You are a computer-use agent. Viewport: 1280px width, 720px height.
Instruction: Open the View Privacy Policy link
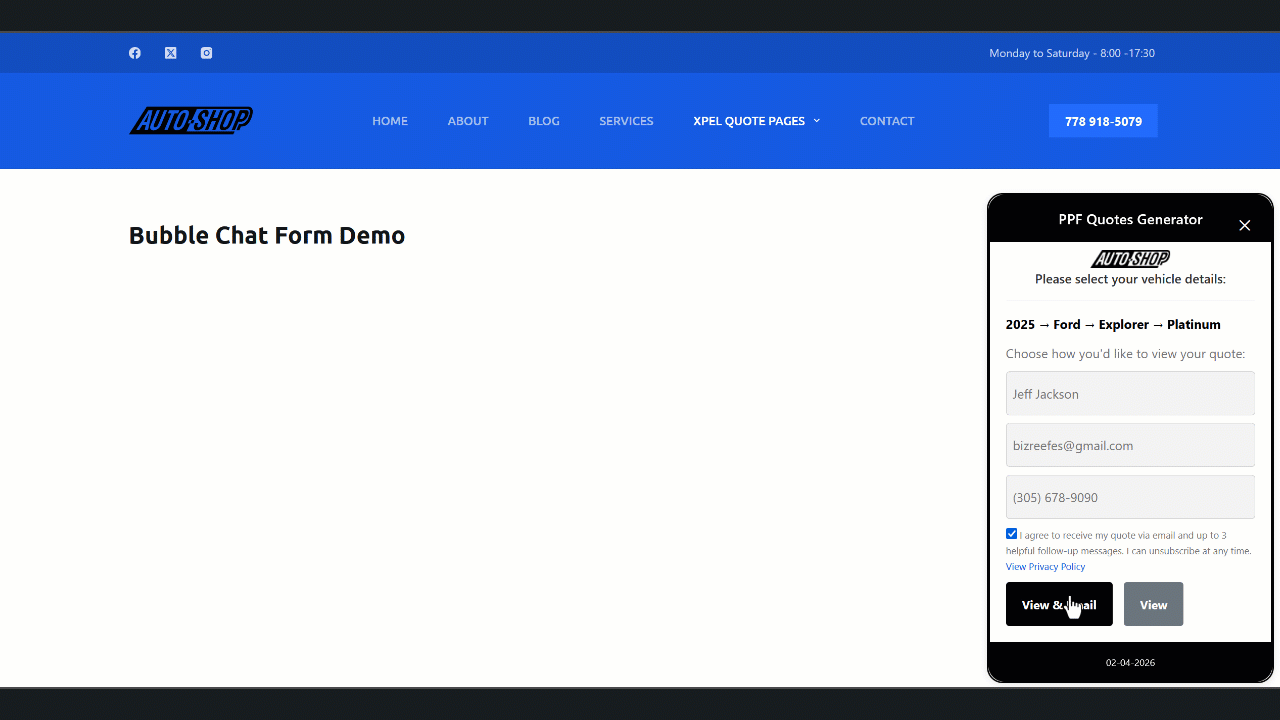point(1045,567)
